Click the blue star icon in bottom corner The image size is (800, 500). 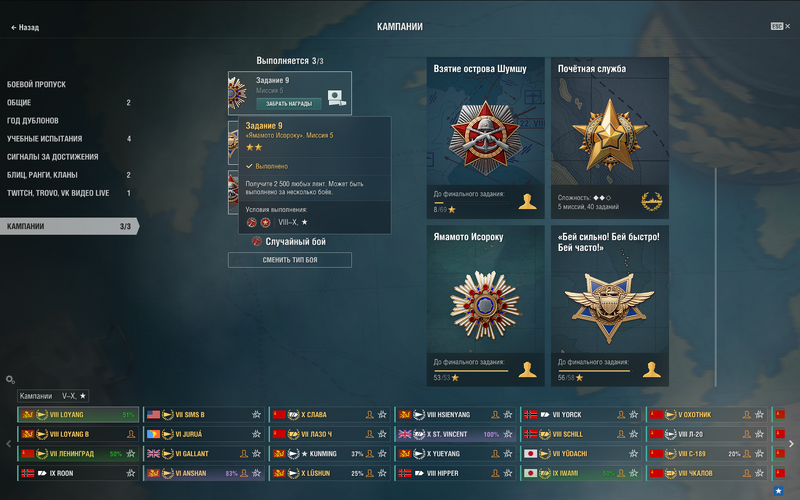pyautogui.click(x=778, y=491)
